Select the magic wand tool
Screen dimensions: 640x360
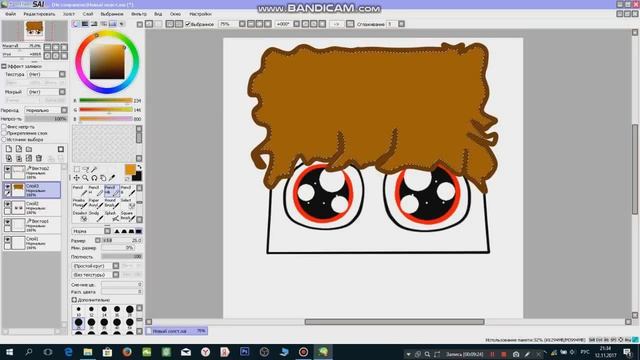94,169
